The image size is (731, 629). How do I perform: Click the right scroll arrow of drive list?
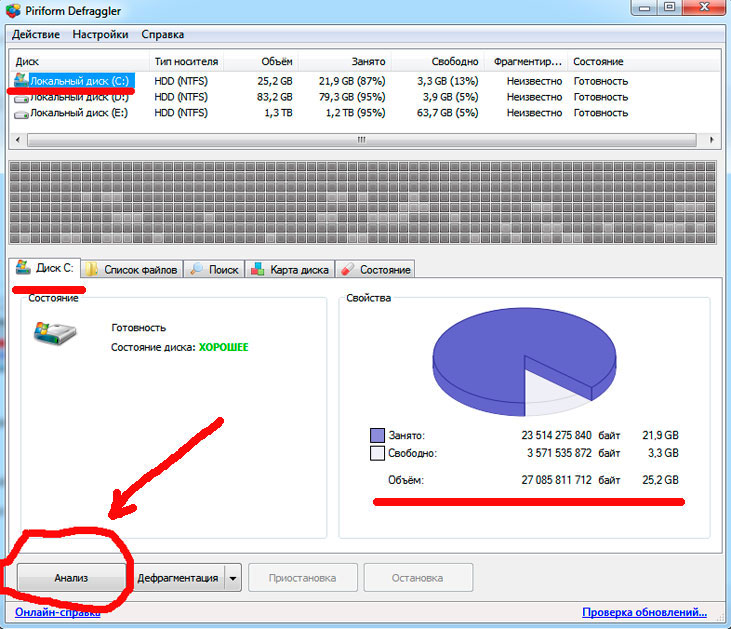(711, 140)
